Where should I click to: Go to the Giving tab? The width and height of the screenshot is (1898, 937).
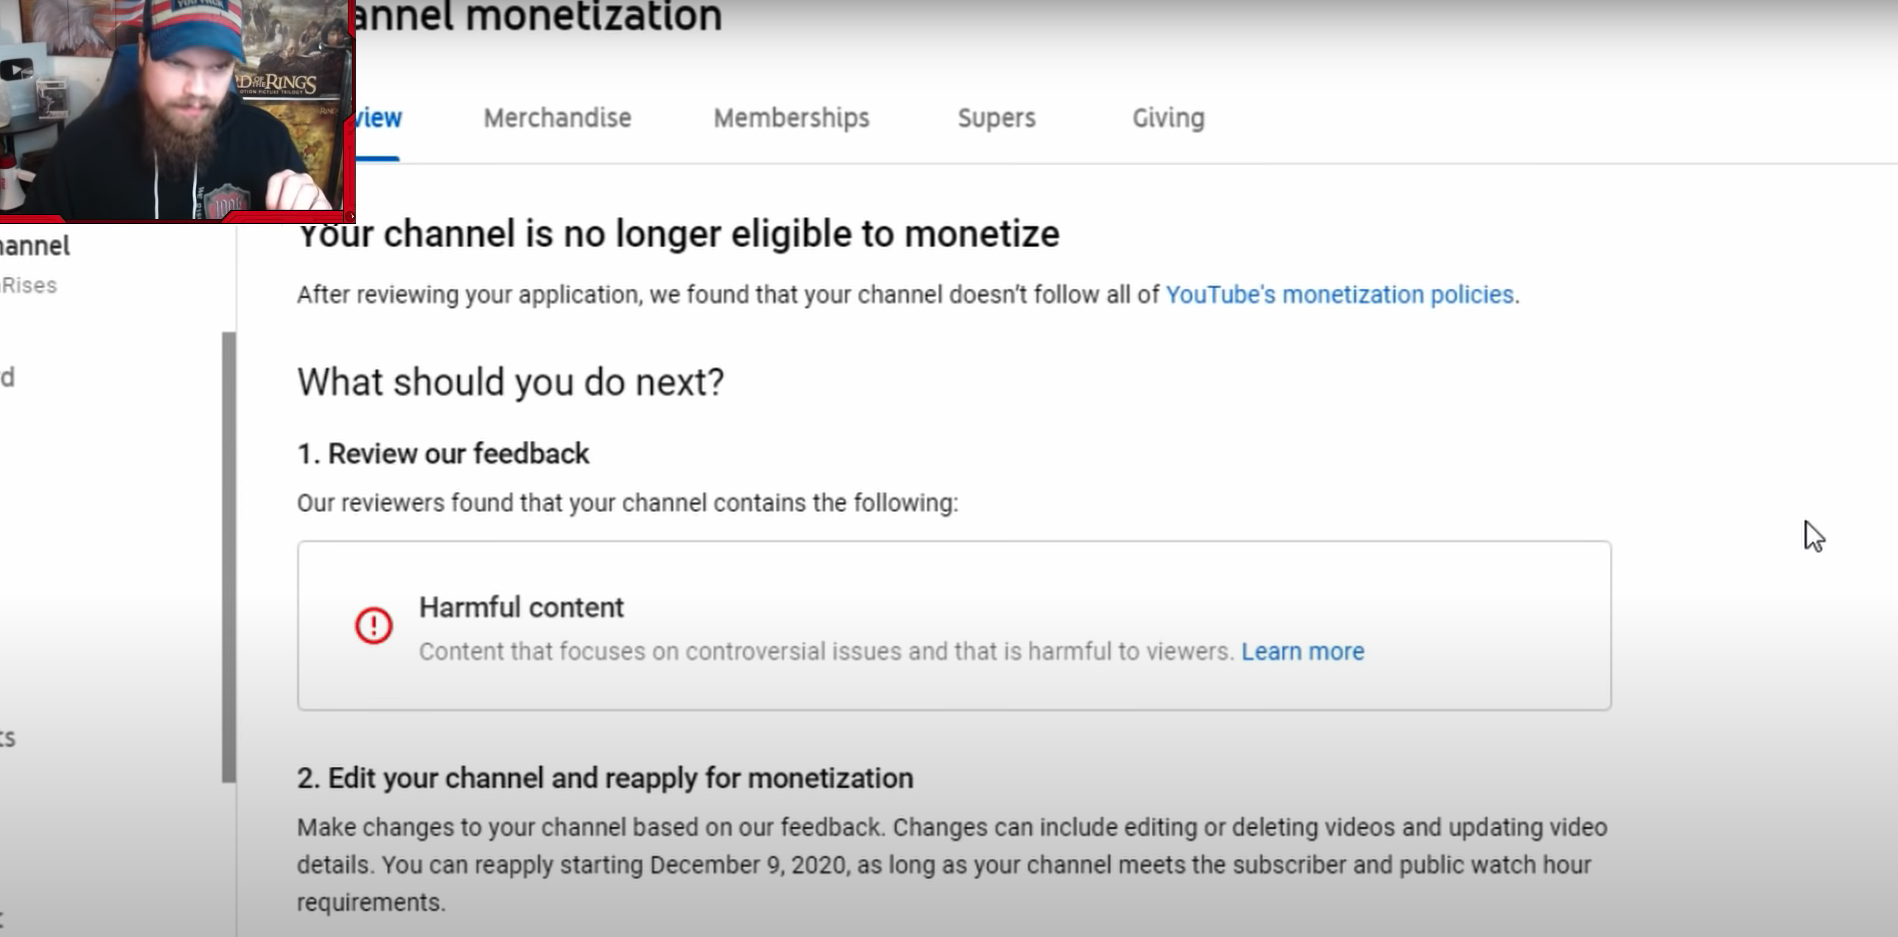(1168, 118)
